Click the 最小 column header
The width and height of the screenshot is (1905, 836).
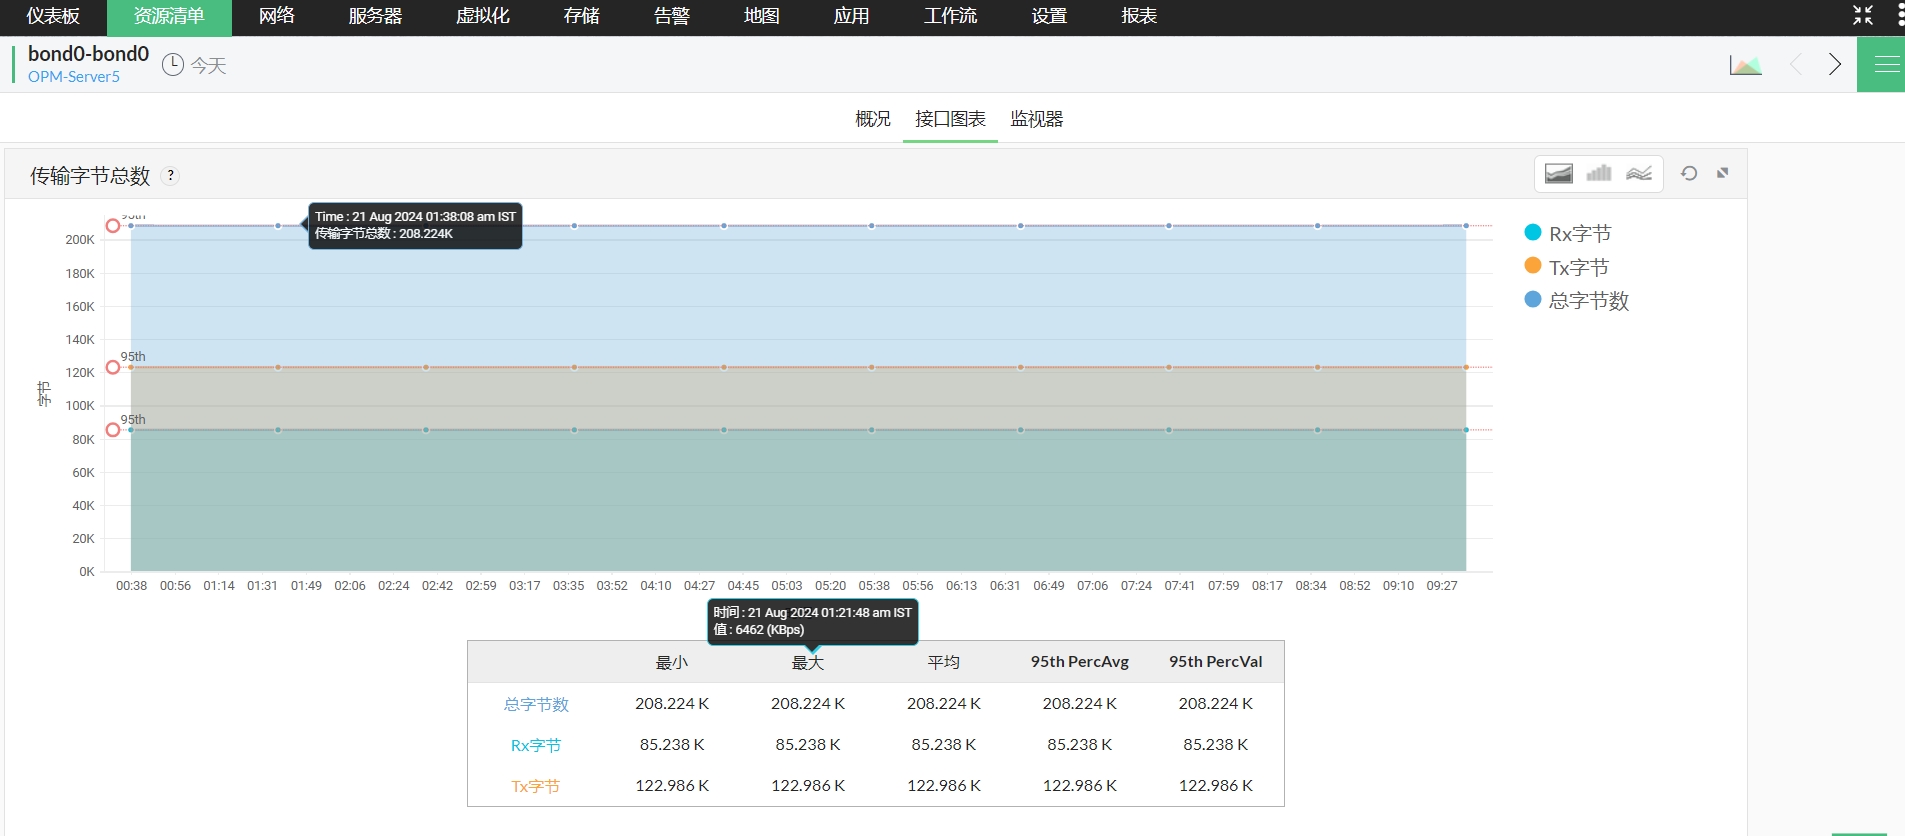[x=672, y=662]
